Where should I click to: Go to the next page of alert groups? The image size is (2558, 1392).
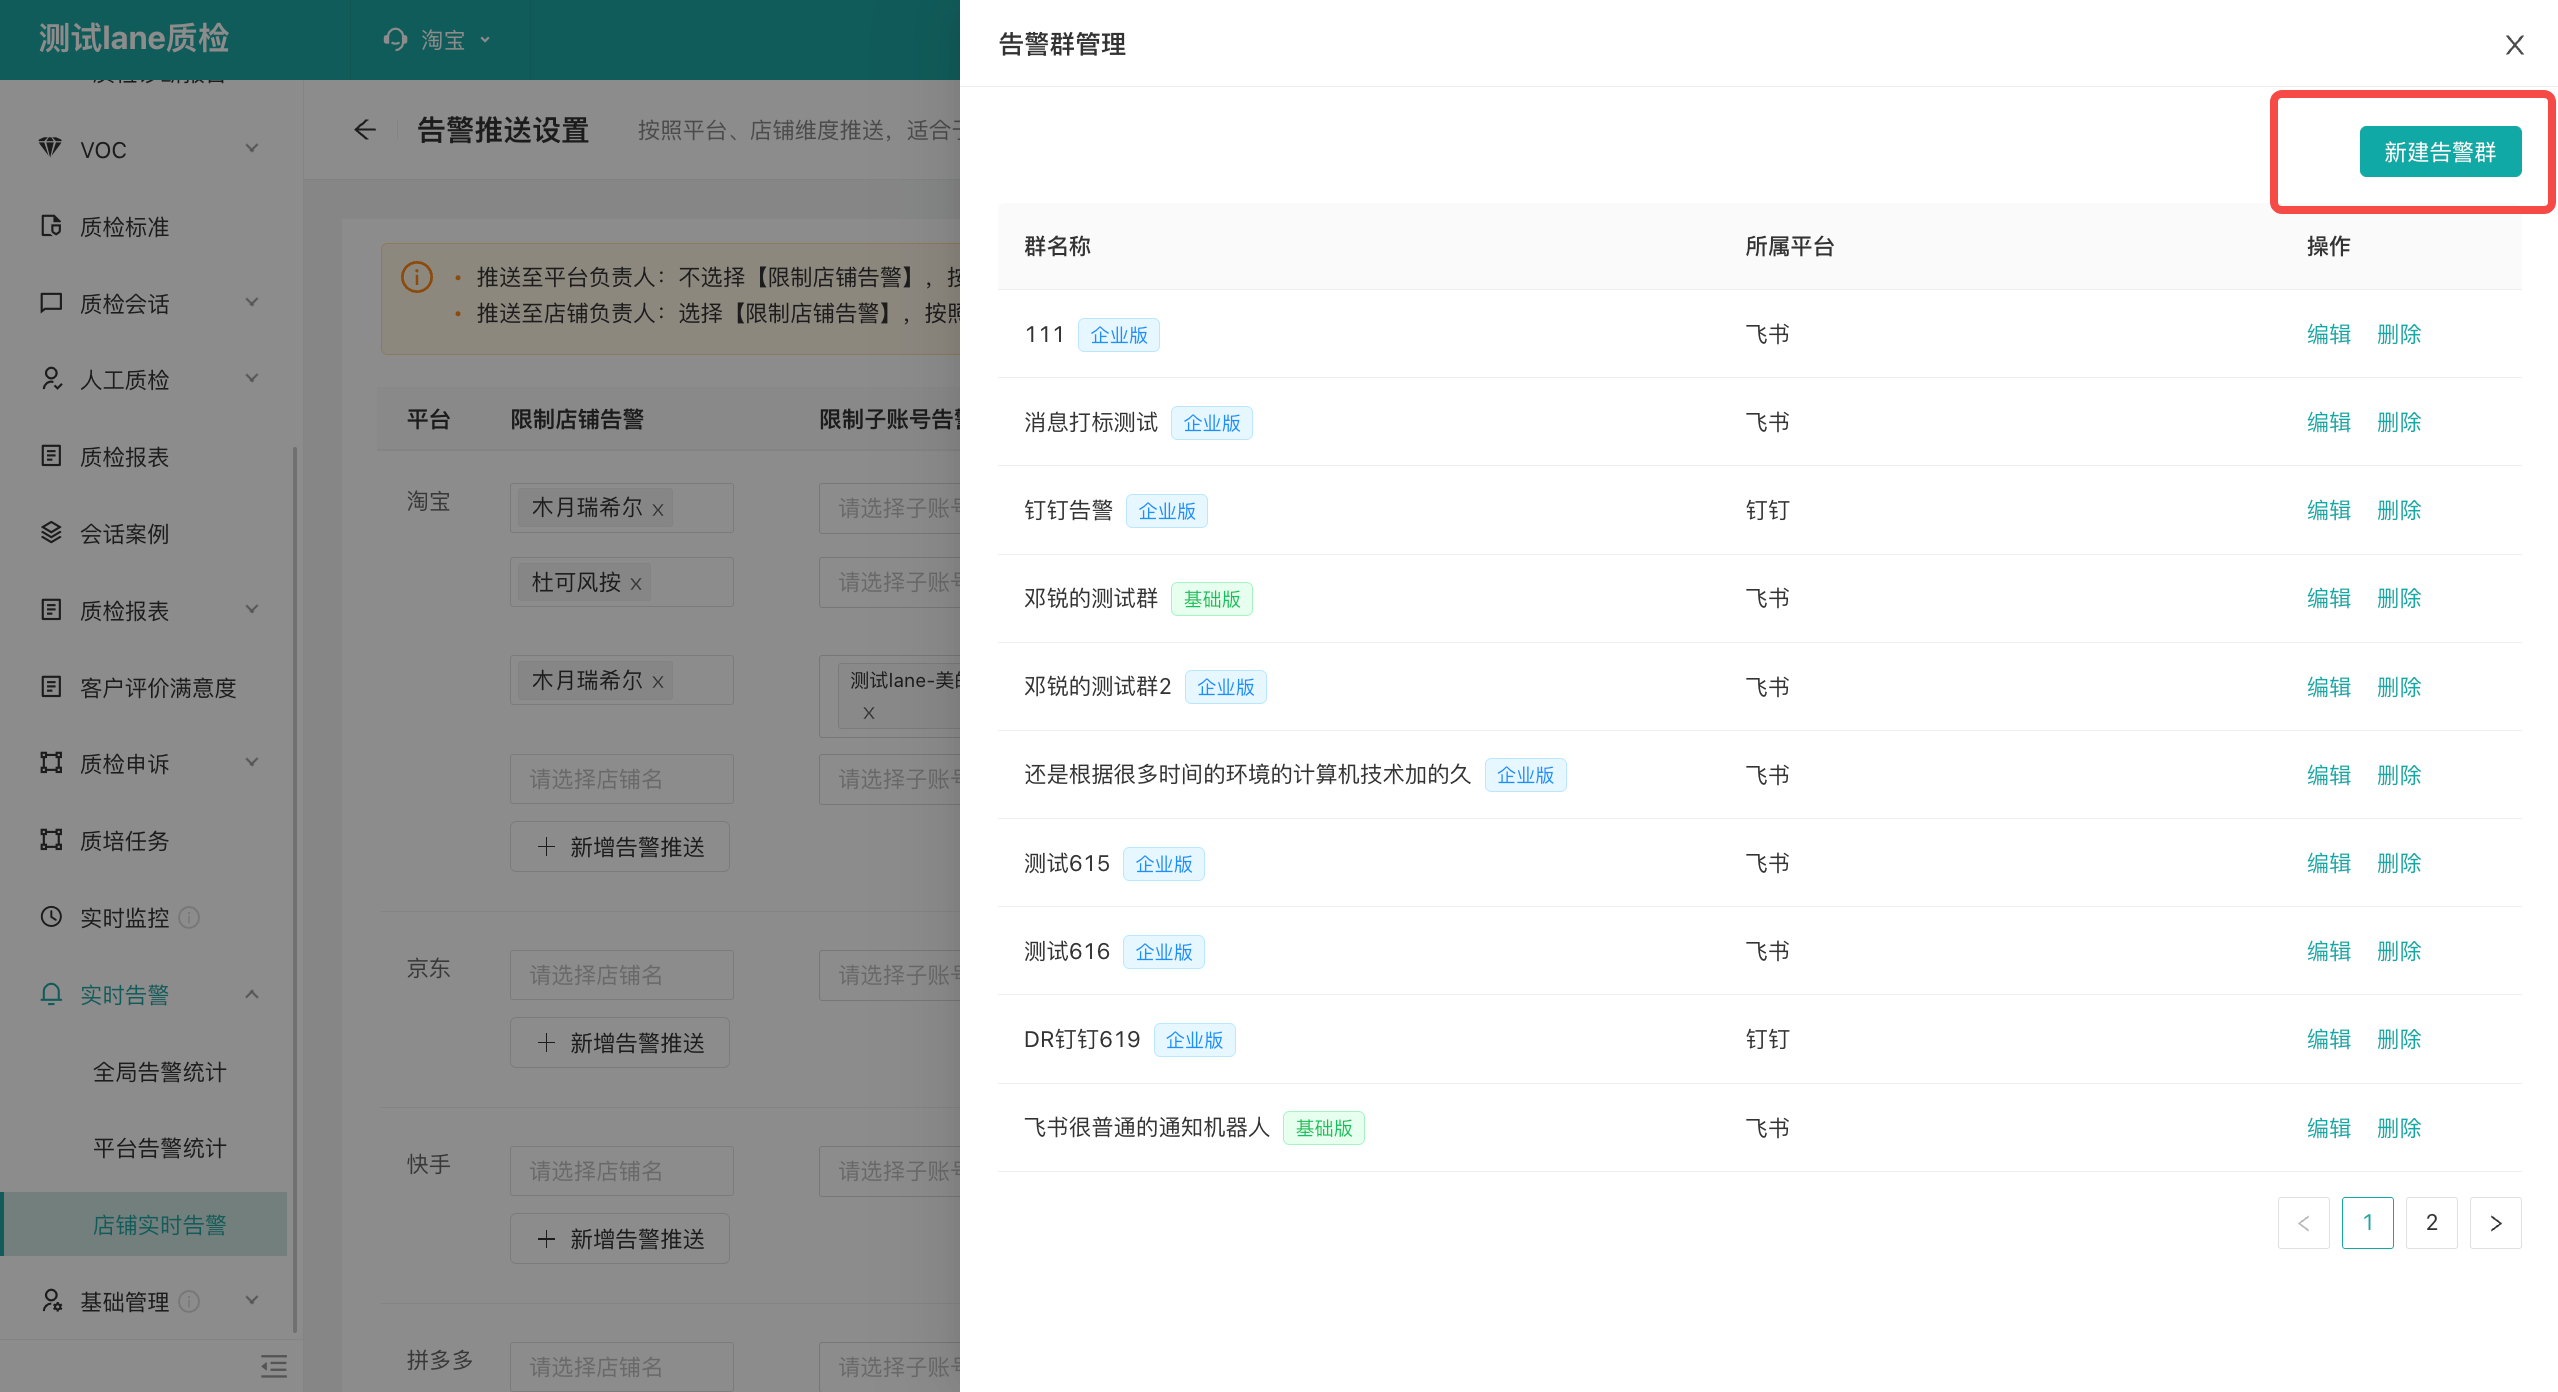[2495, 1223]
